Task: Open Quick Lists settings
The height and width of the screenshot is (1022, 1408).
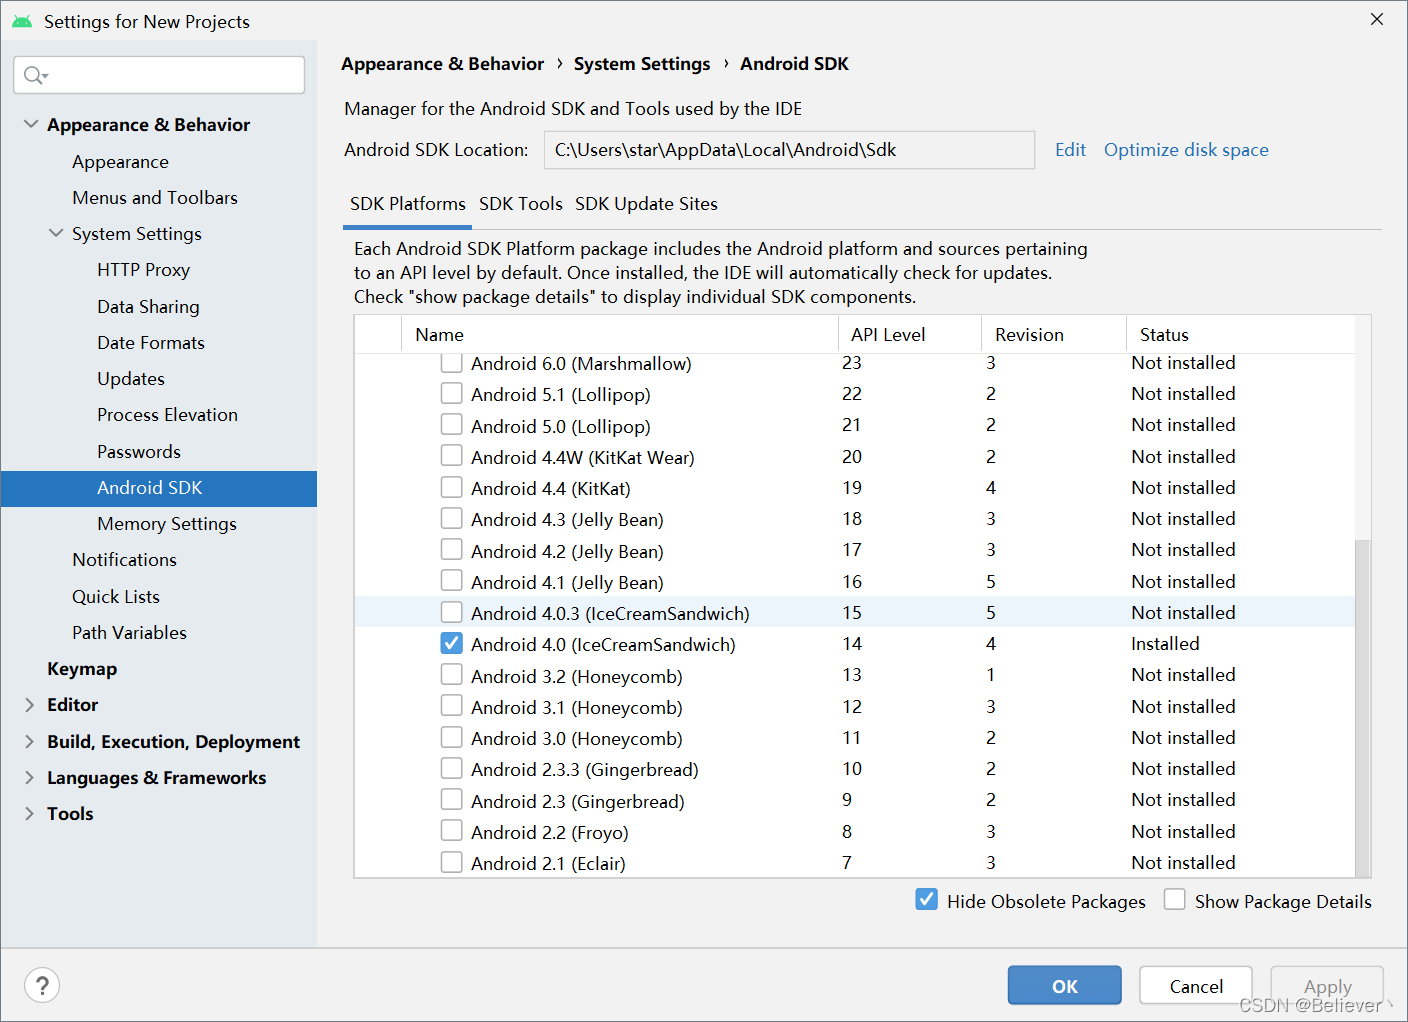Action: coord(116,597)
